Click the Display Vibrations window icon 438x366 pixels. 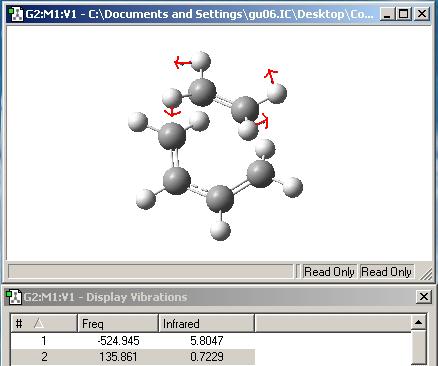[13, 297]
